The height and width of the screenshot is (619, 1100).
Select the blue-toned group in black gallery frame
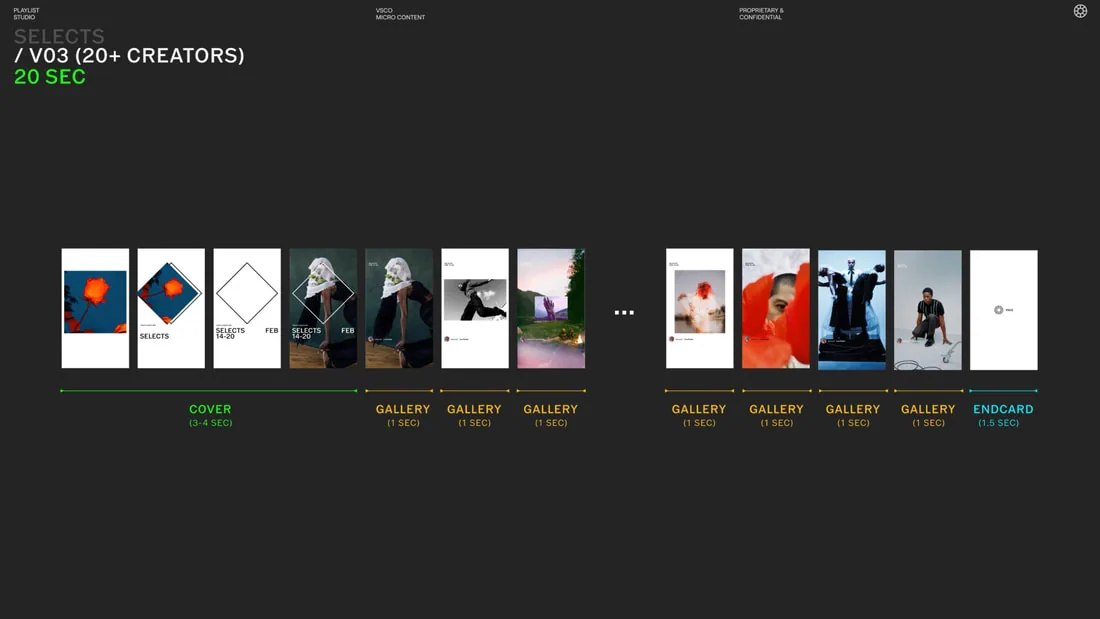tap(852, 310)
